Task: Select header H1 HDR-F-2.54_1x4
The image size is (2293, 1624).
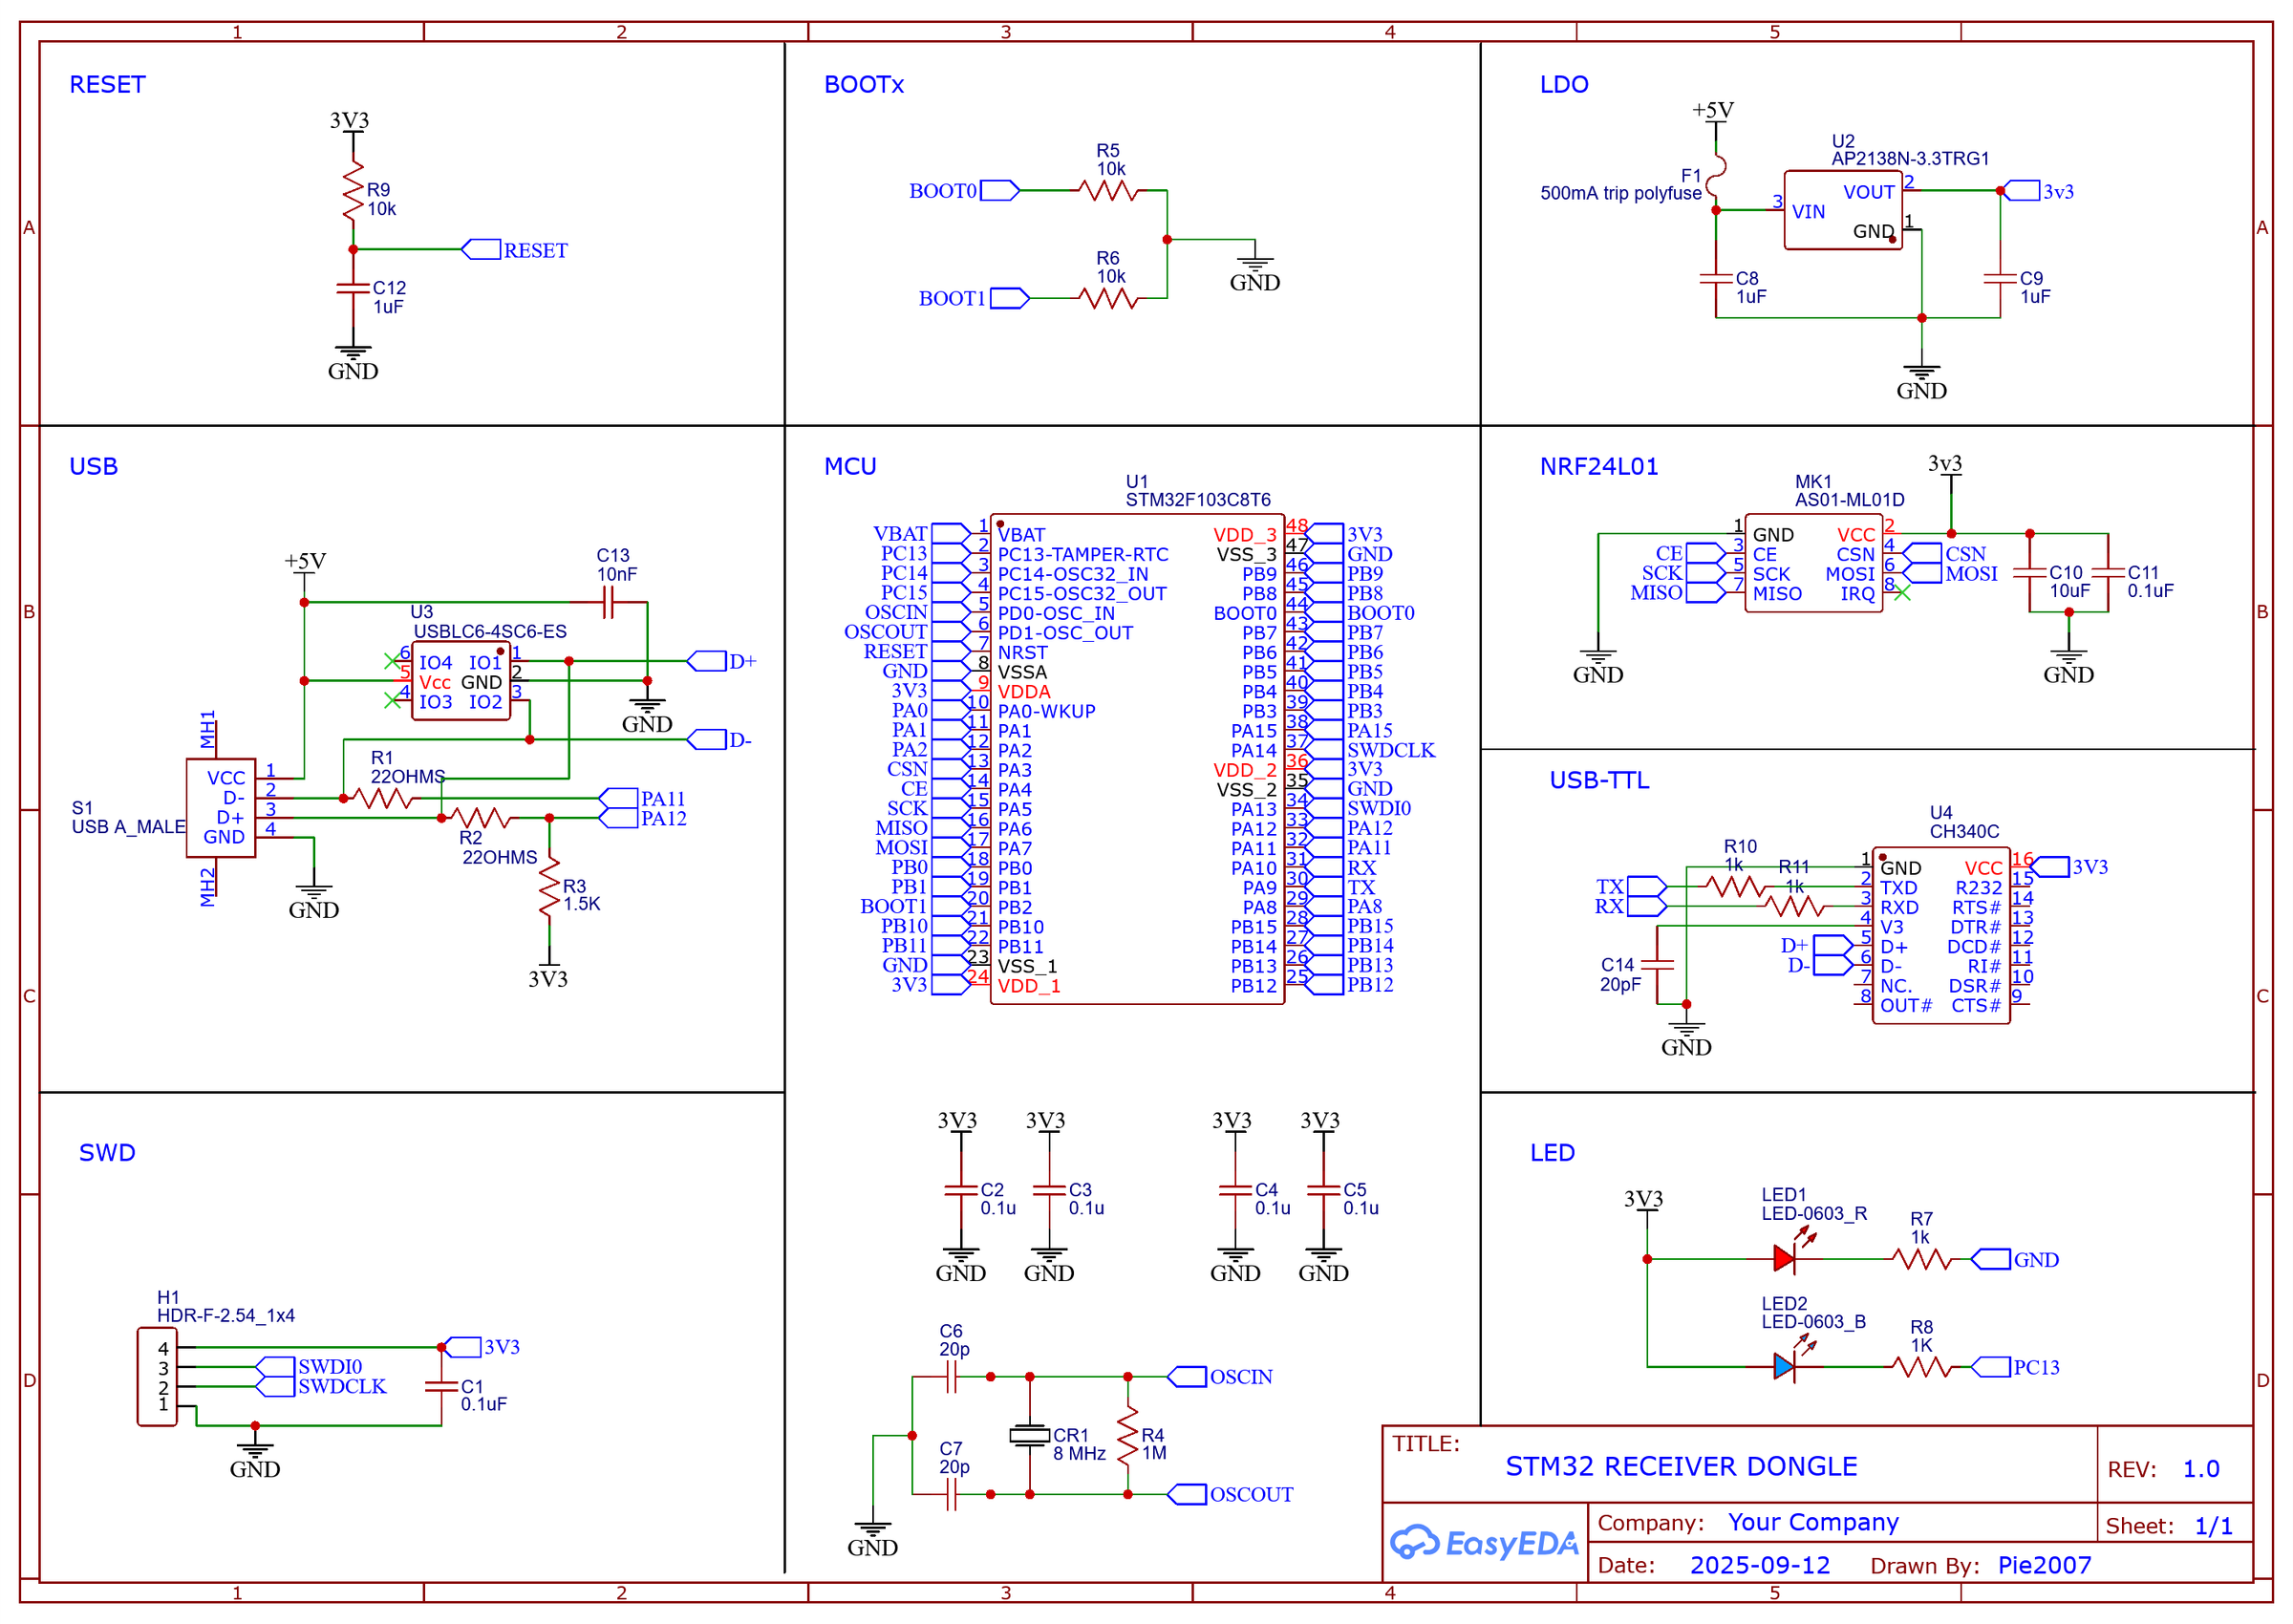Action: (x=157, y=1377)
